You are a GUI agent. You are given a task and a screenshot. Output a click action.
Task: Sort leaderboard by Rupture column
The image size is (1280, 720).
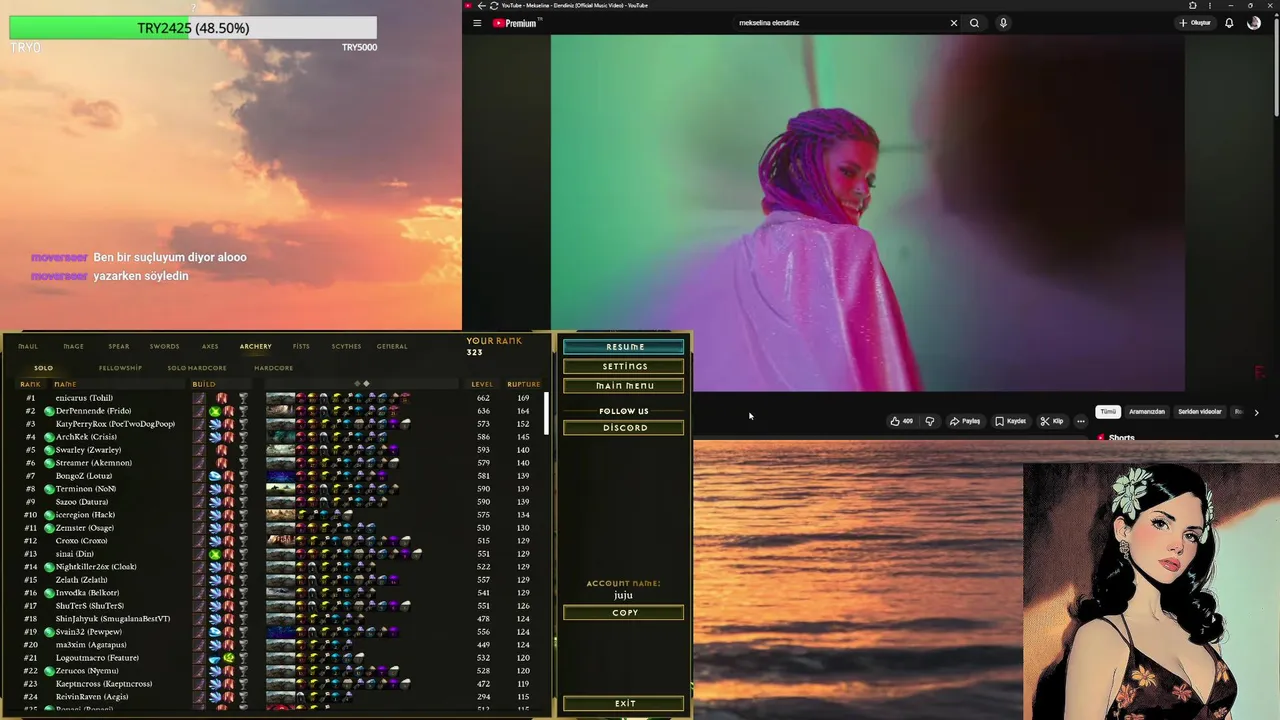click(x=523, y=384)
